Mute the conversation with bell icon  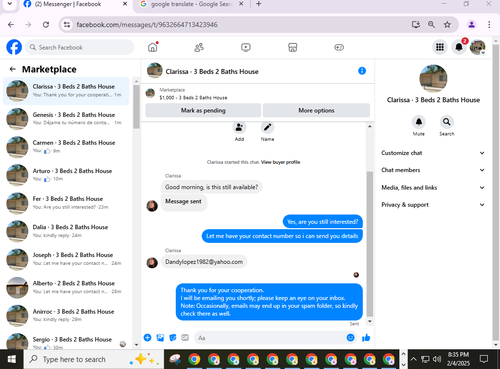click(419, 122)
